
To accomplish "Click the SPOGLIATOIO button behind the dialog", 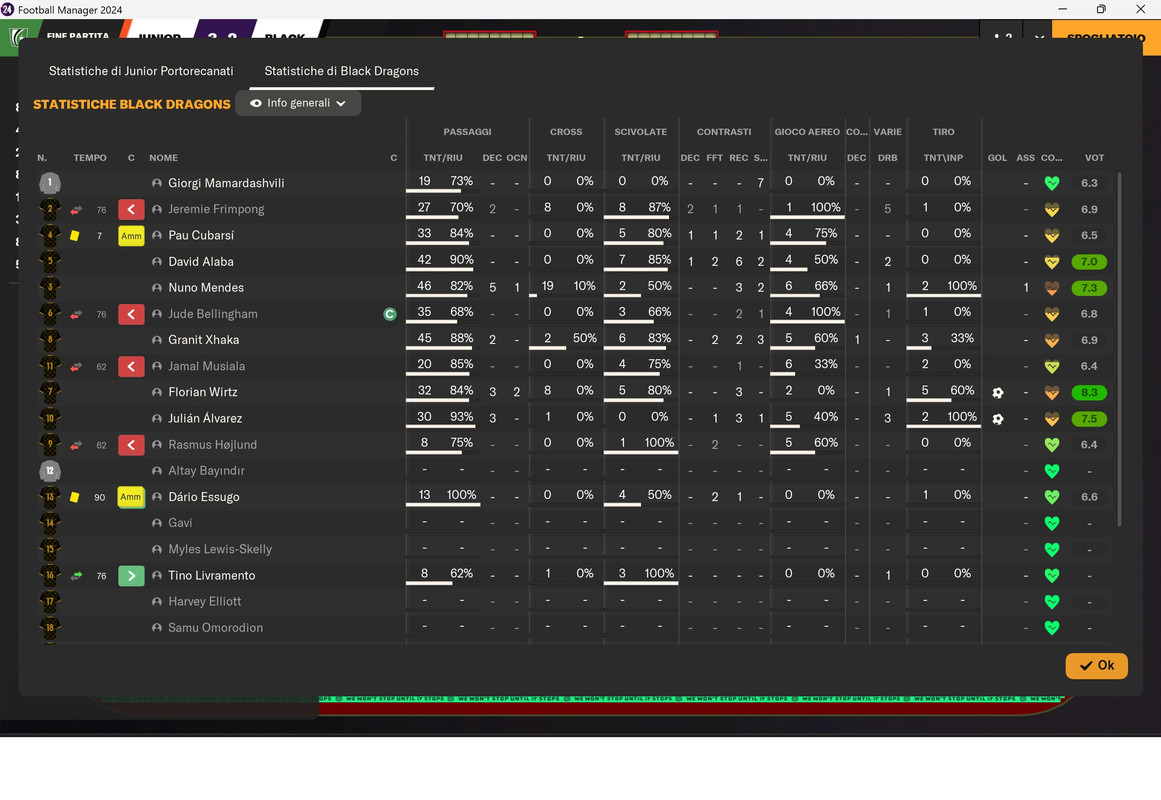I will (1106, 37).
